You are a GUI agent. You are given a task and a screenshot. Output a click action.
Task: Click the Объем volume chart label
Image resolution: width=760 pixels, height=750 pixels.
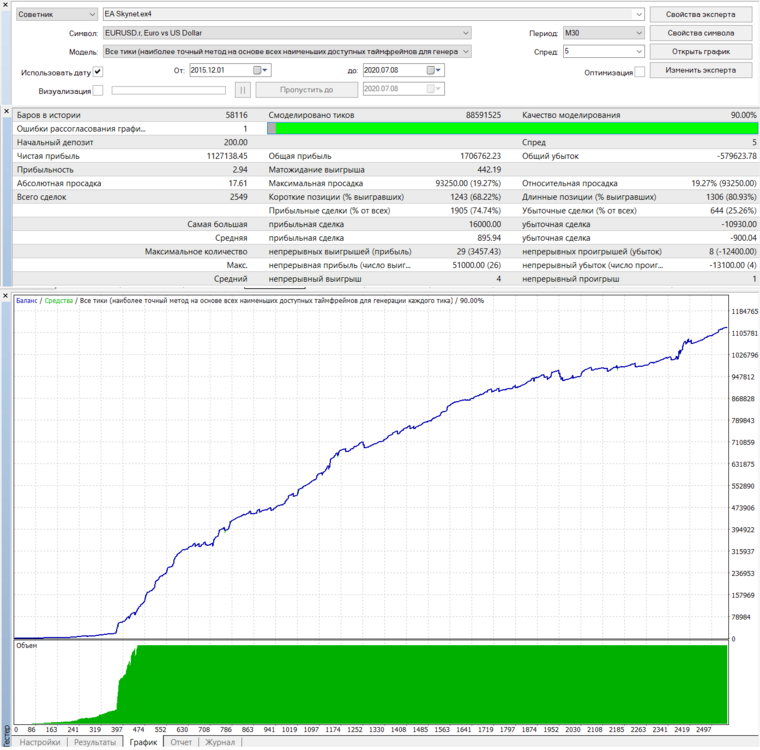pos(27,646)
